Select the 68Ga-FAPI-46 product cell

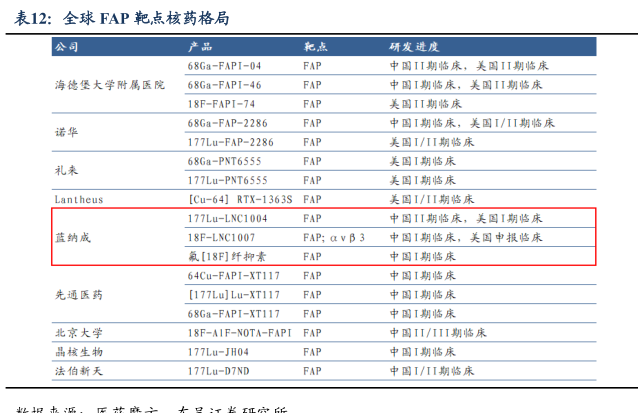224,85
